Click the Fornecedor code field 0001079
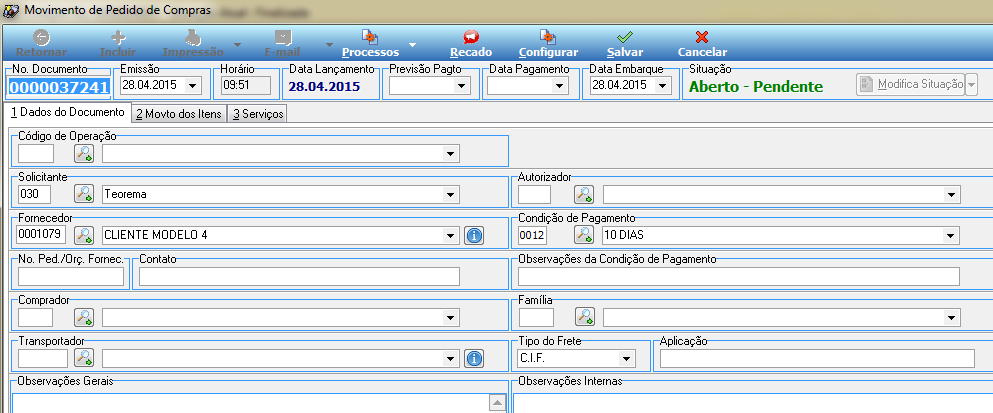The width and height of the screenshot is (993, 413). (42, 234)
